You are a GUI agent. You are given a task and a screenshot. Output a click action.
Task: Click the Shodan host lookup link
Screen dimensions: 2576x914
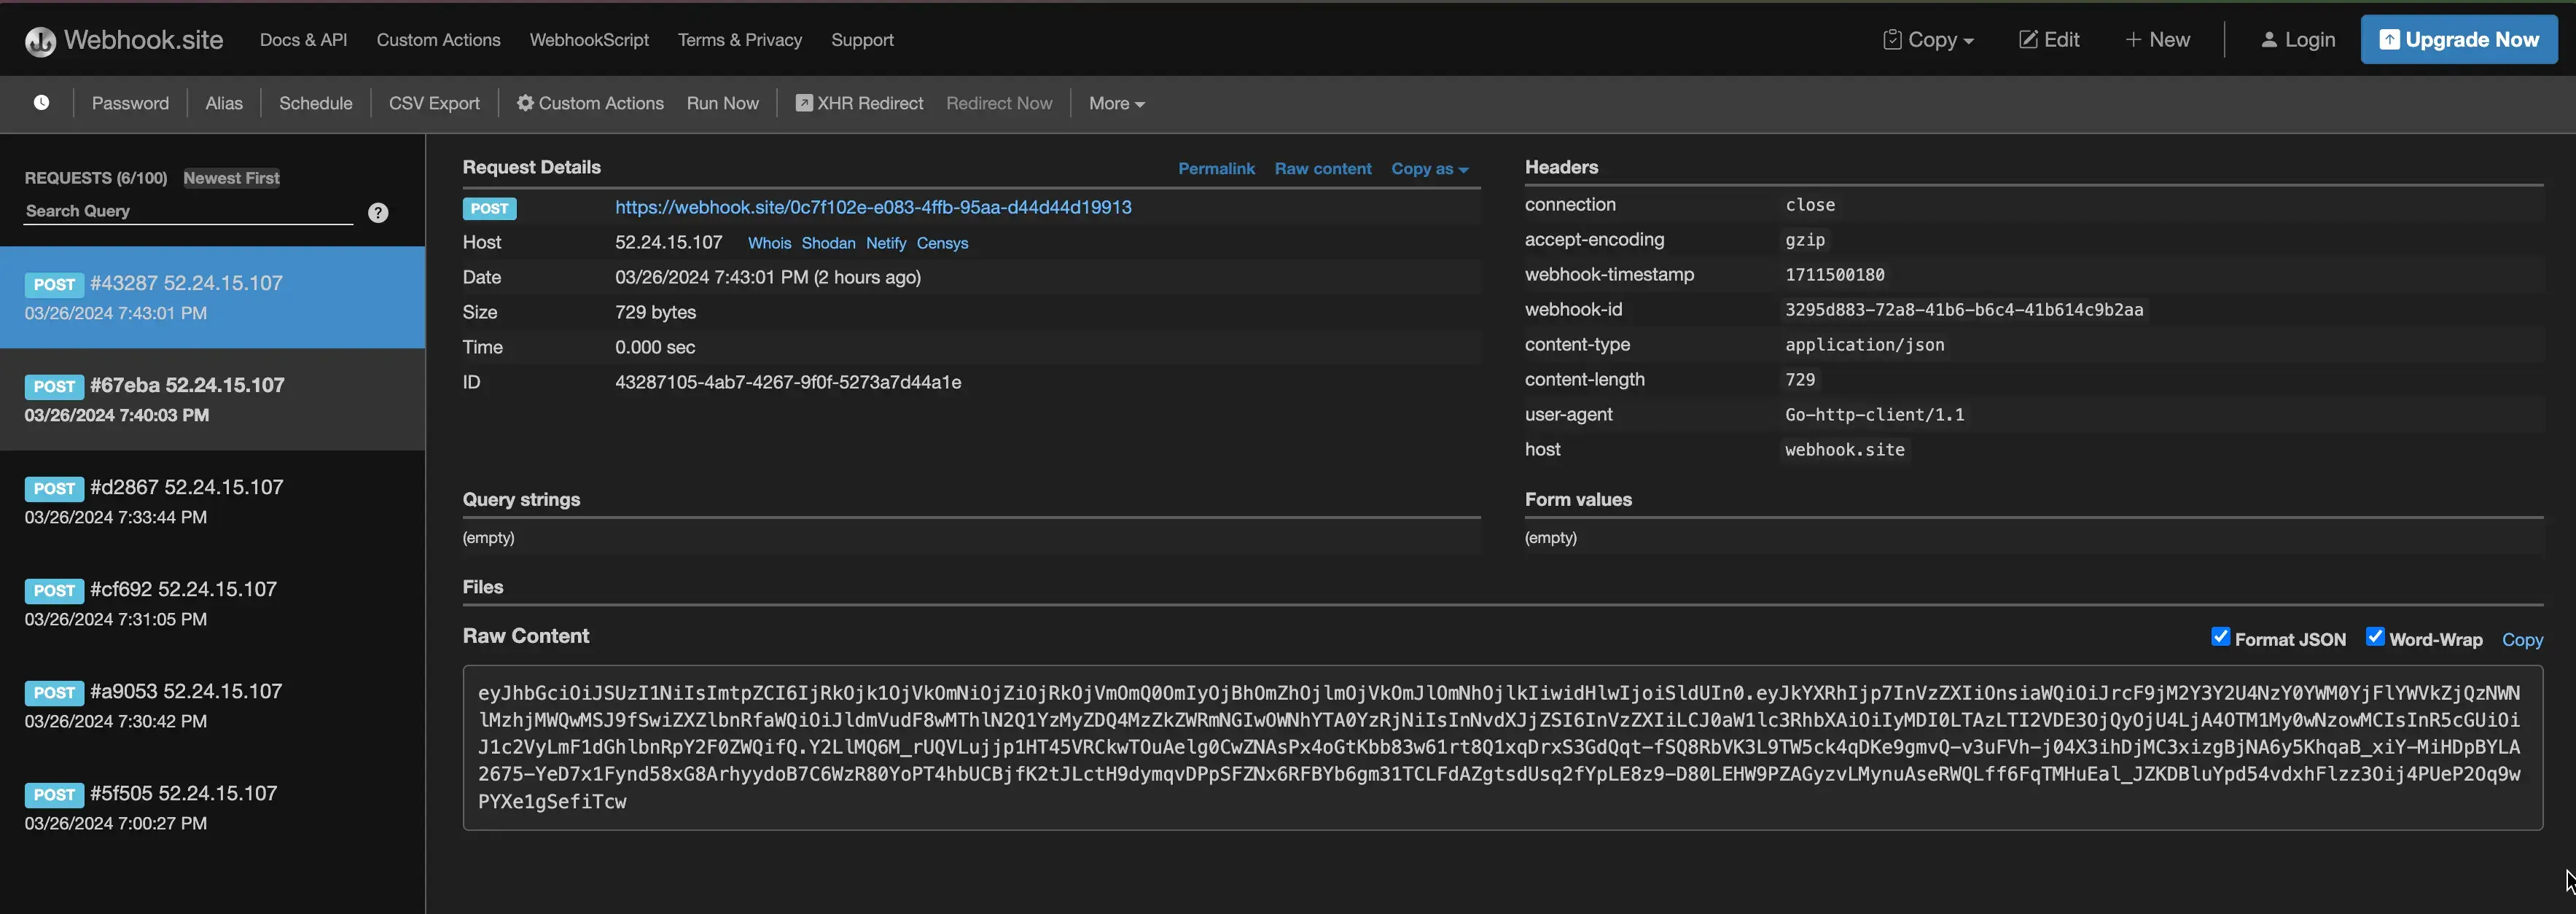tap(828, 243)
